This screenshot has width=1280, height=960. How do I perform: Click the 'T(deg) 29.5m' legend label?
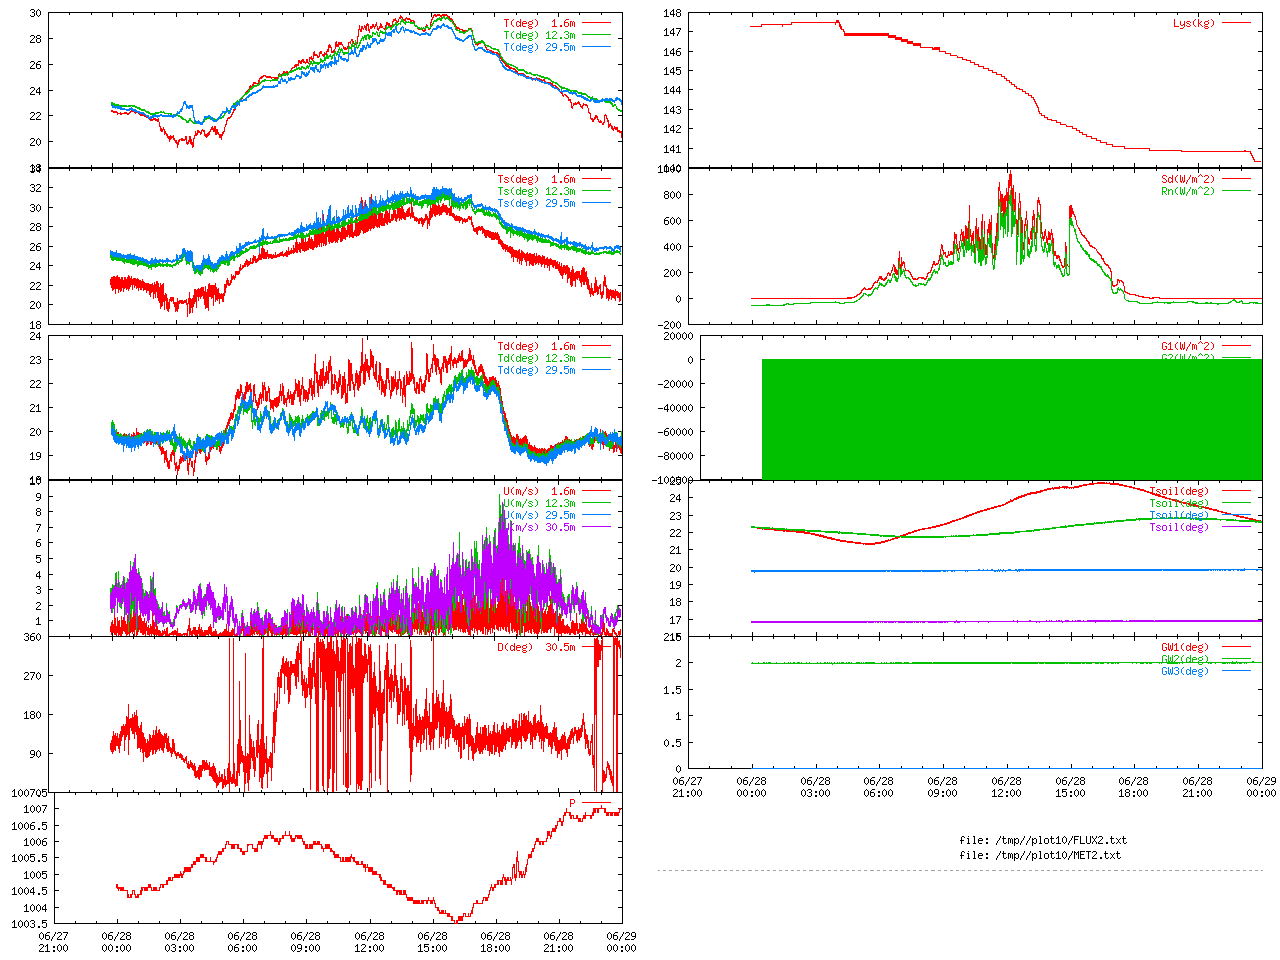point(540,47)
